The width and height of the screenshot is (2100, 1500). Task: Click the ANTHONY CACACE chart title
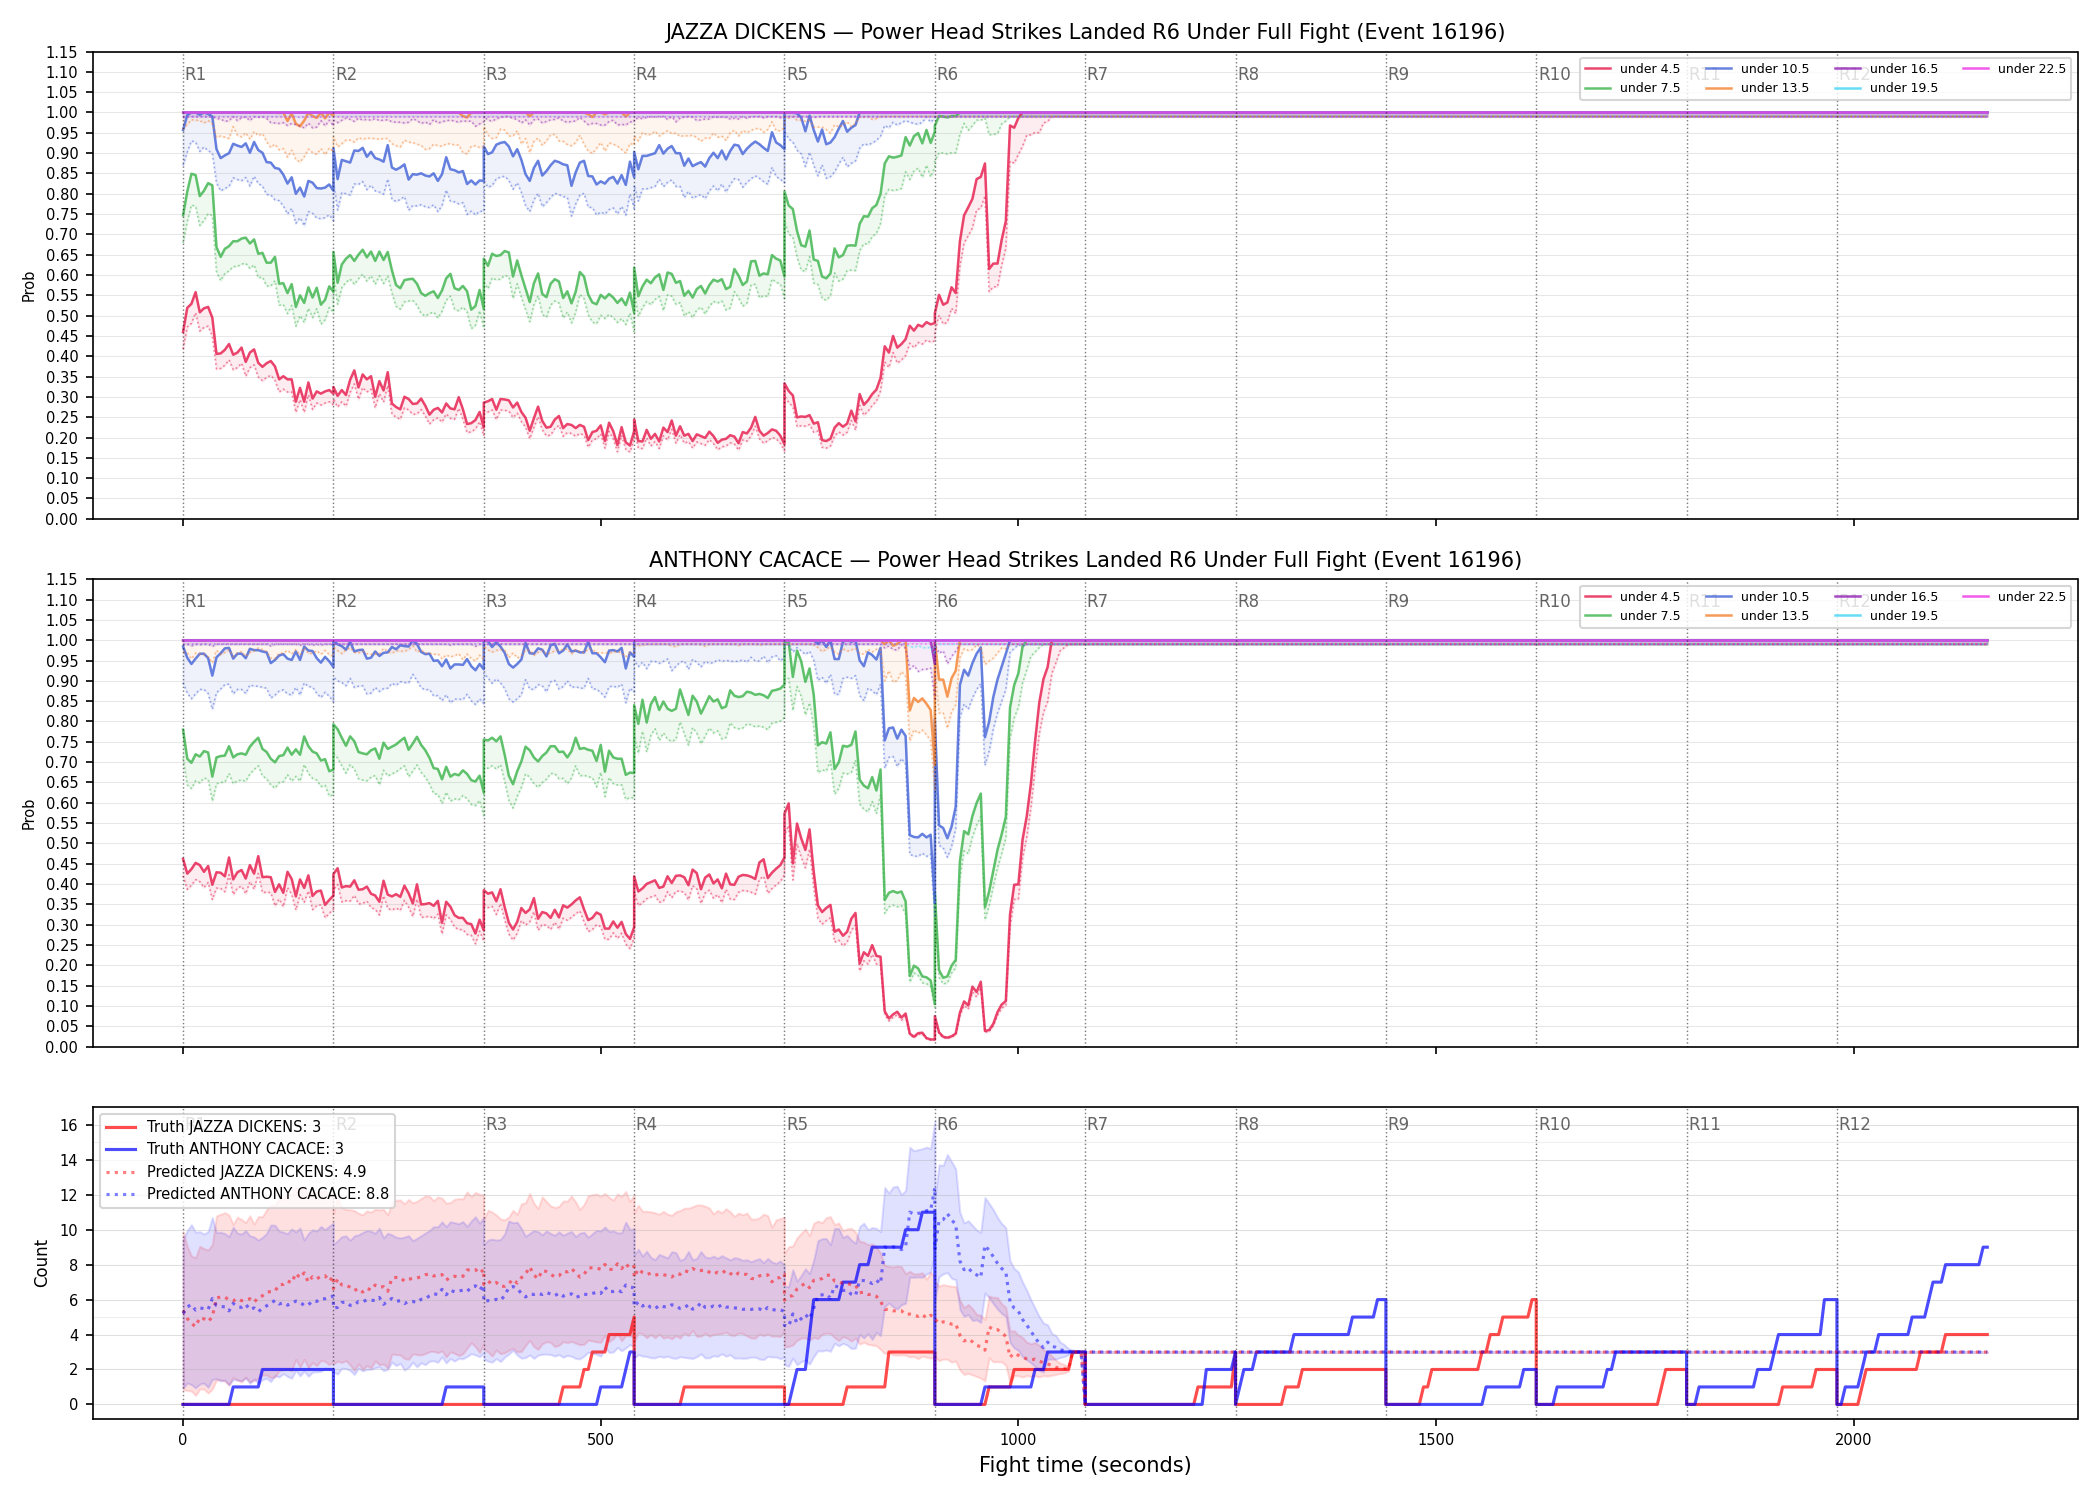click(1085, 560)
